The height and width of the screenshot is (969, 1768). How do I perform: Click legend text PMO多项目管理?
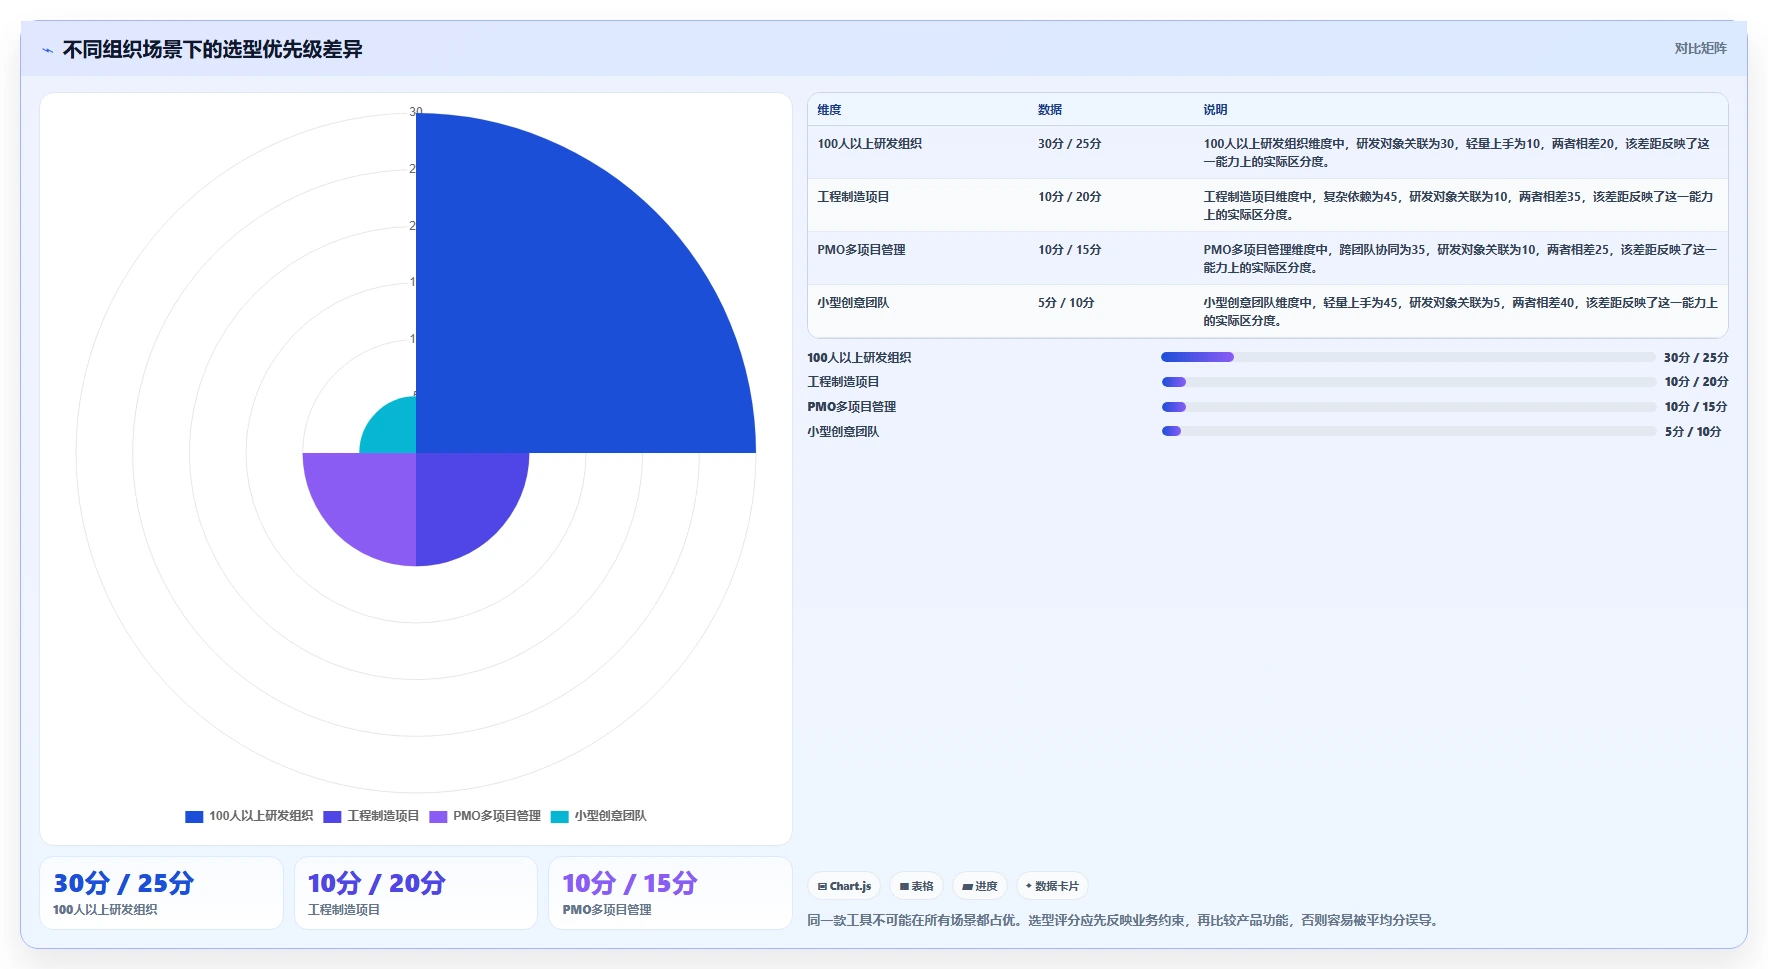point(497,816)
